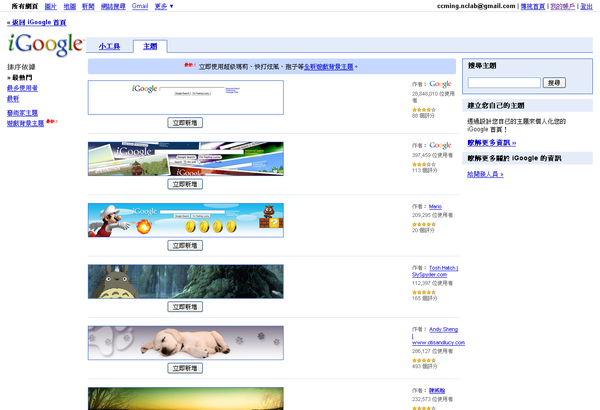Add the sleeping puppy theme now

coord(185,368)
